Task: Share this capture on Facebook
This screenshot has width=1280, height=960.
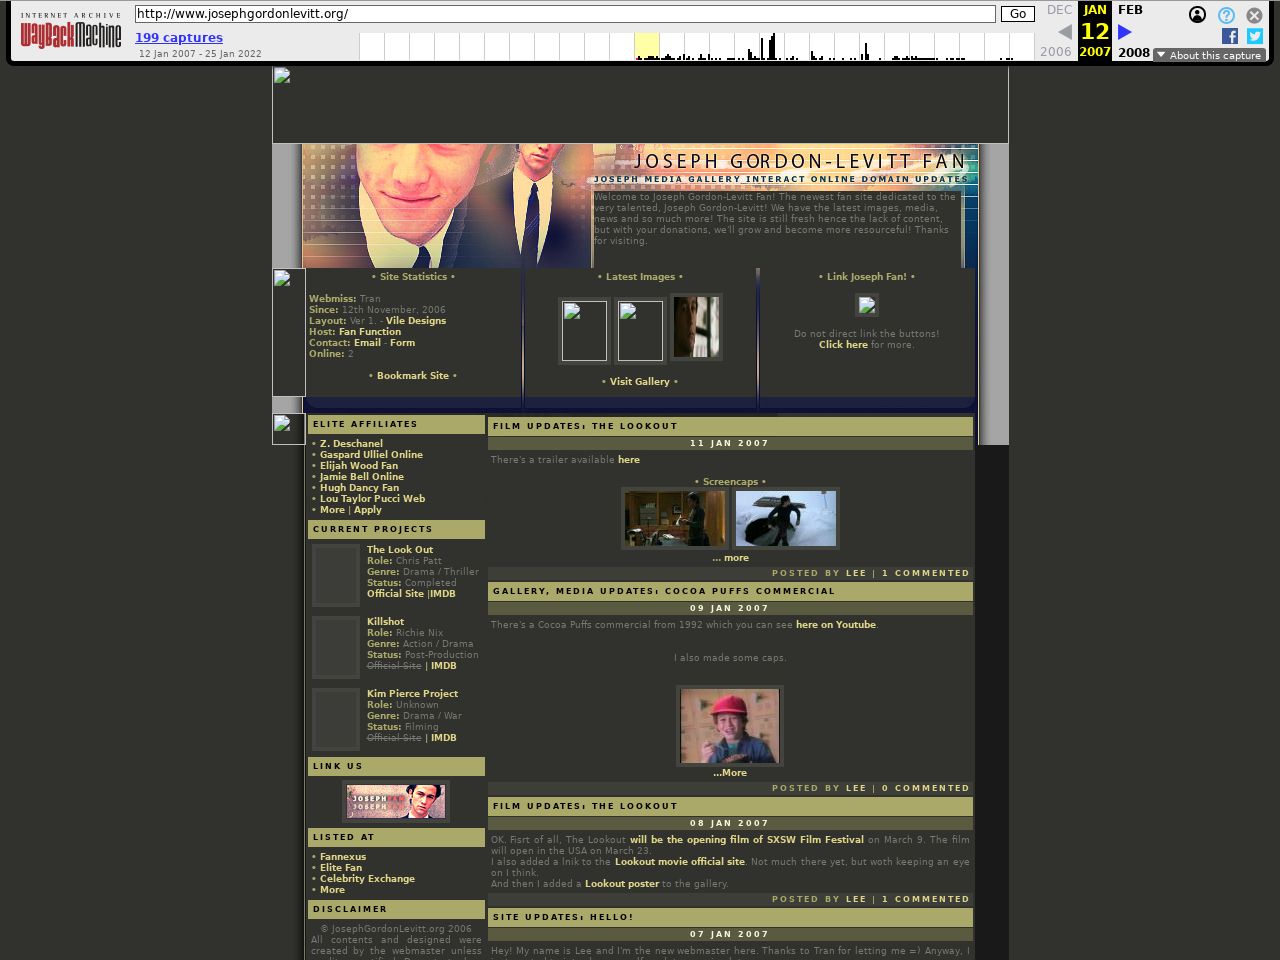Action: click(x=1228, y=36)
